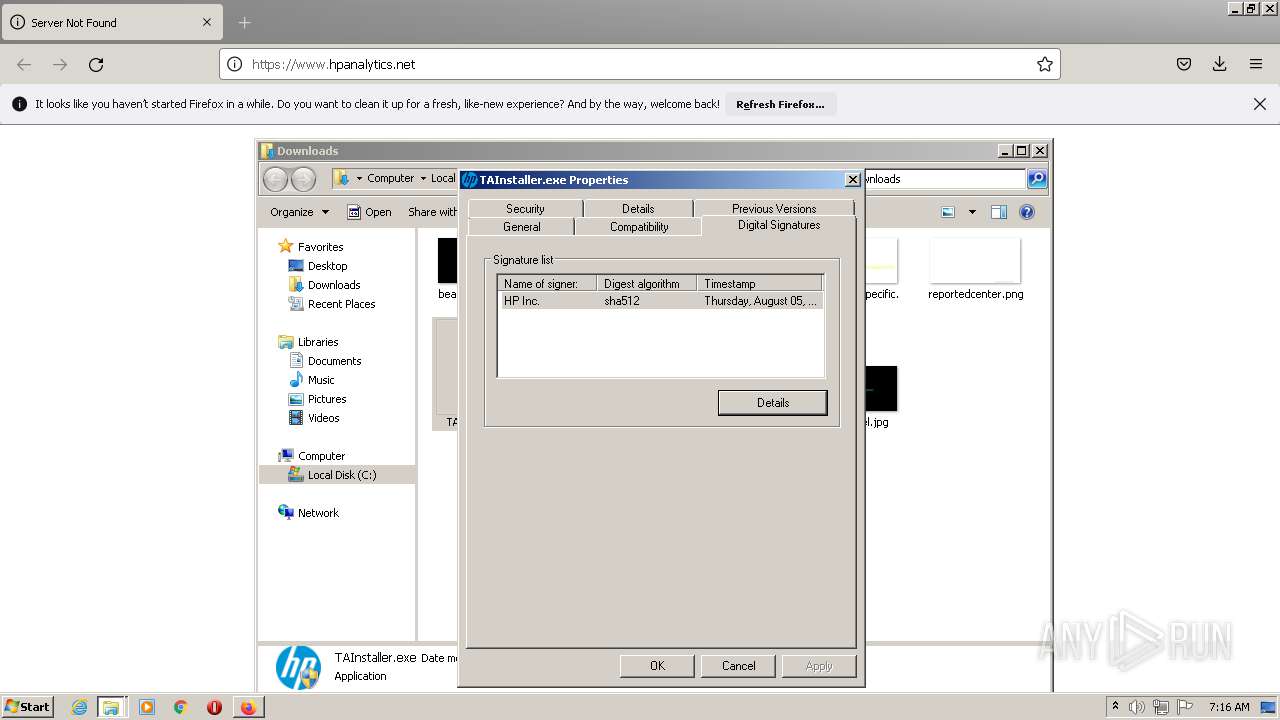This screenshot has width=1280, height=720.
Task: Go back in Firefox navigation
Action: 24,64
